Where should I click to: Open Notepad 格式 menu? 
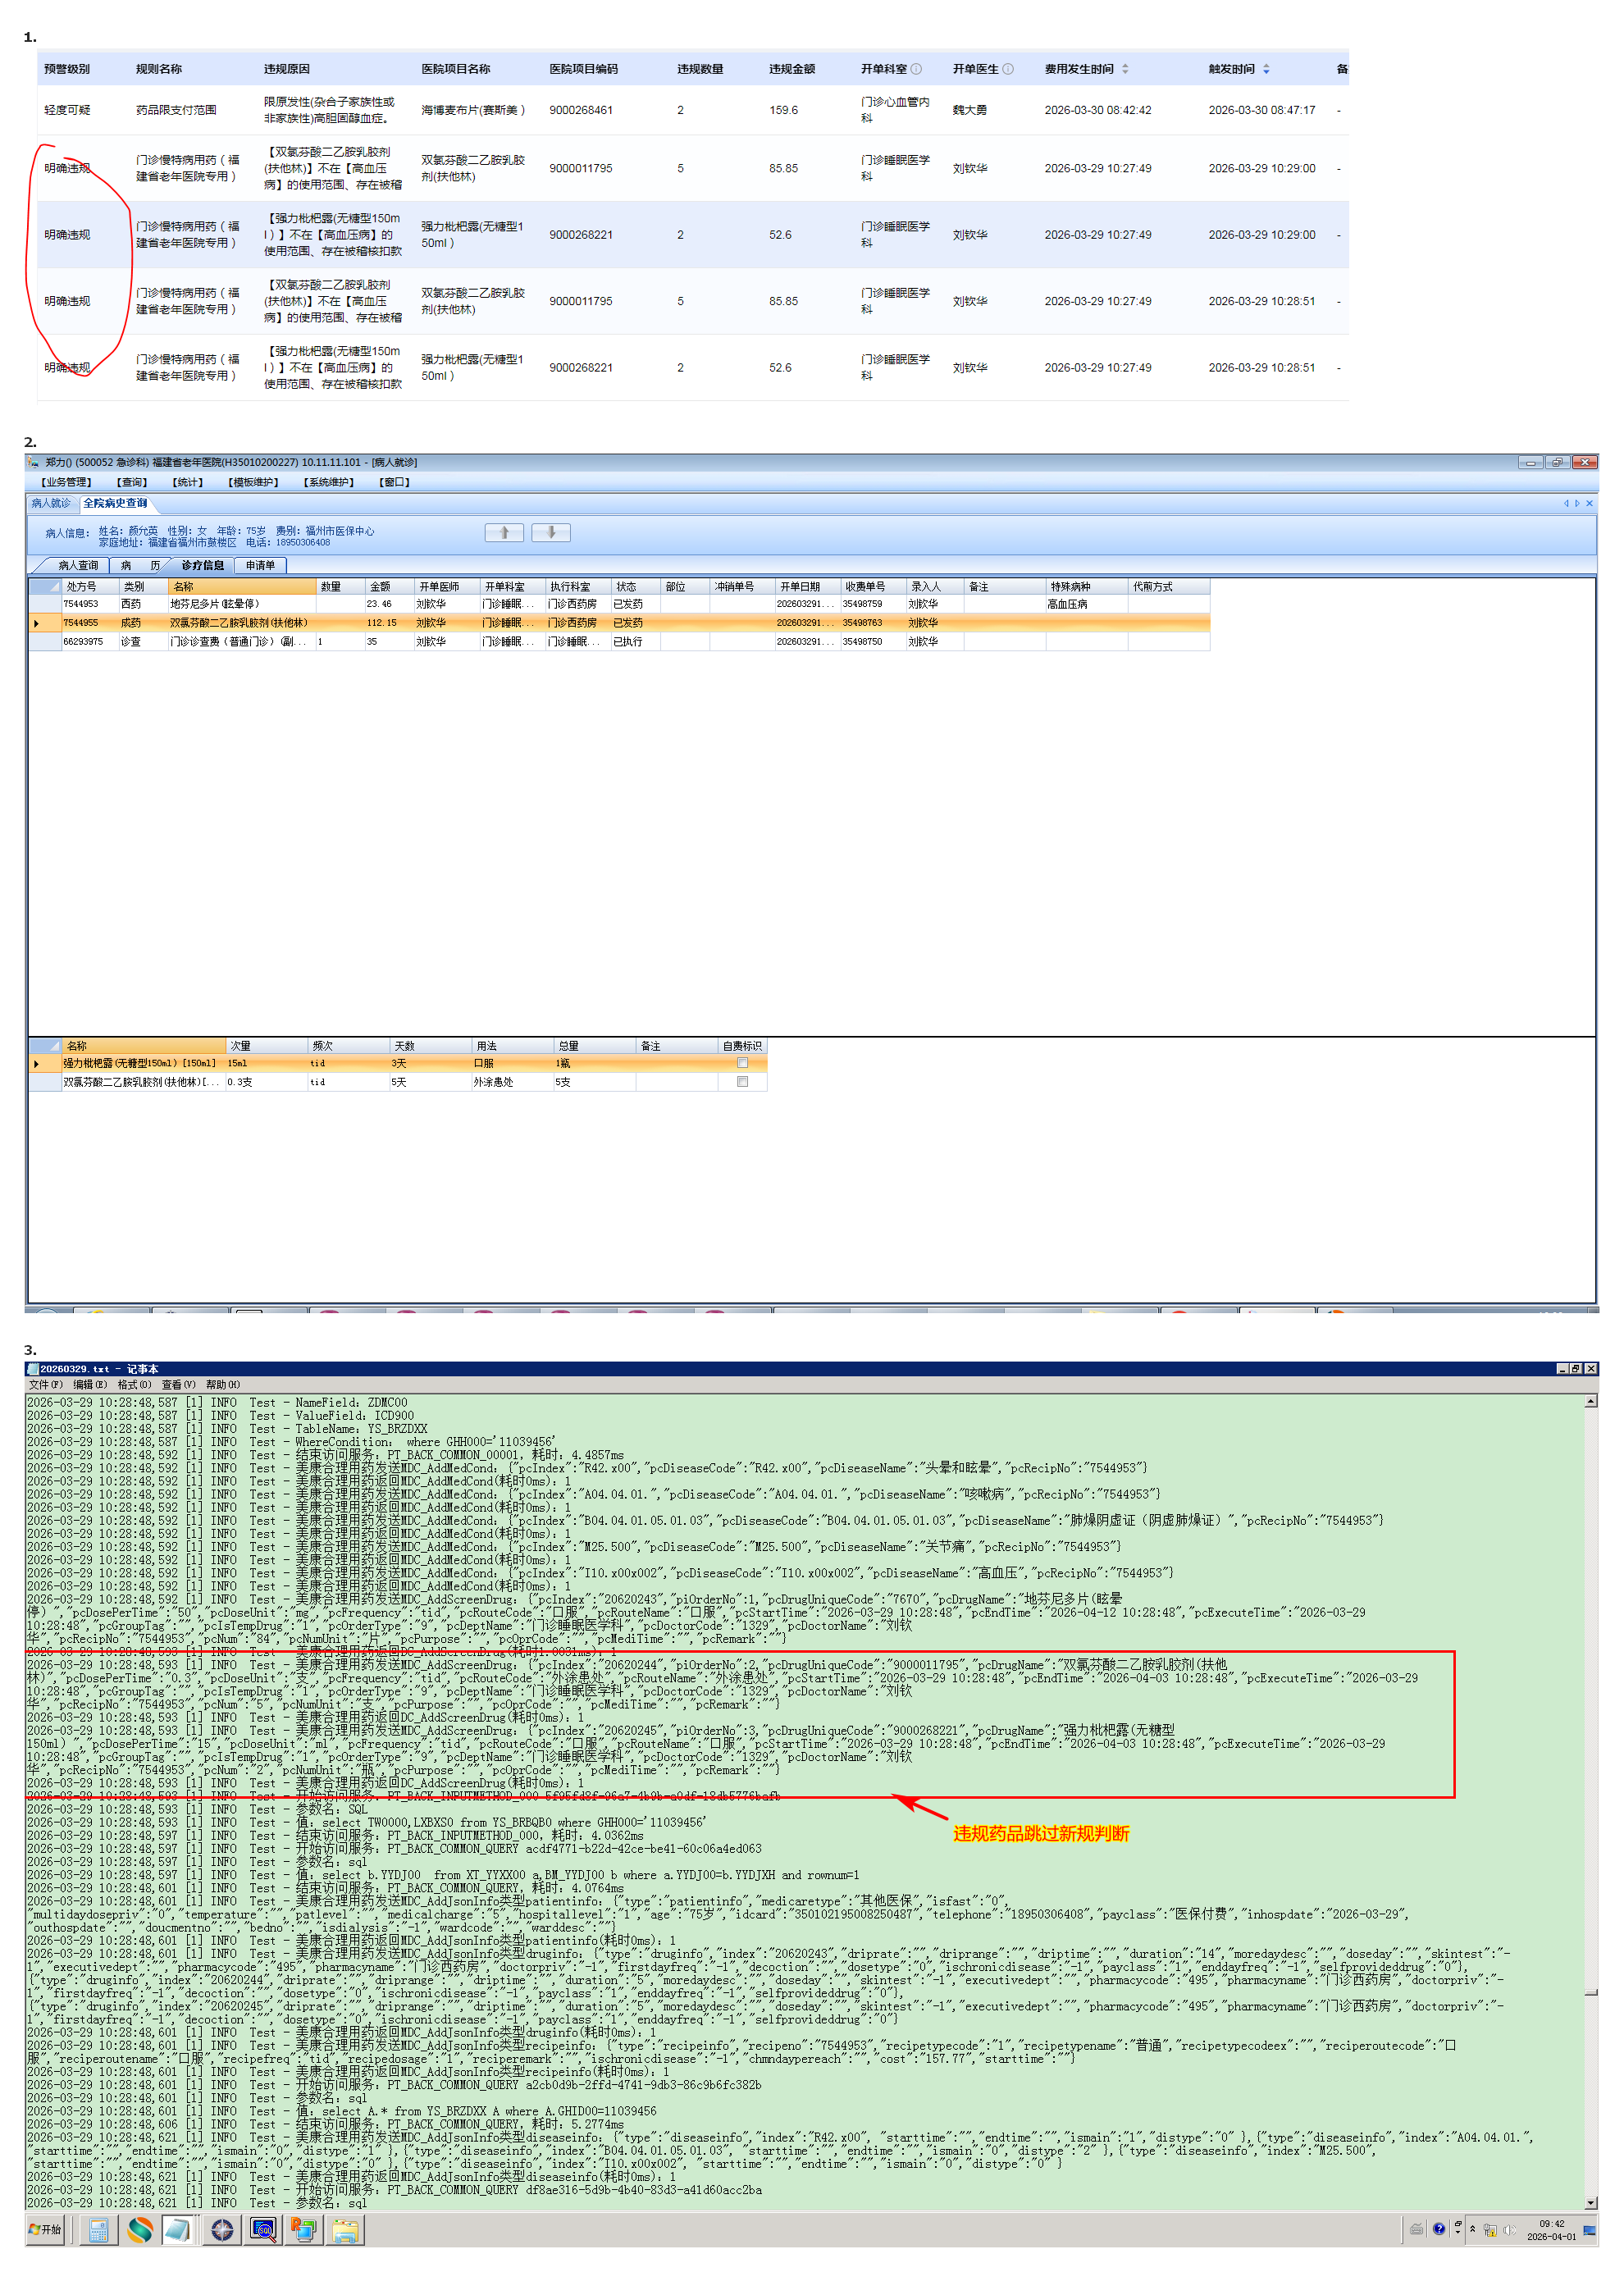pyautogui.click(x=134, y=1385)
